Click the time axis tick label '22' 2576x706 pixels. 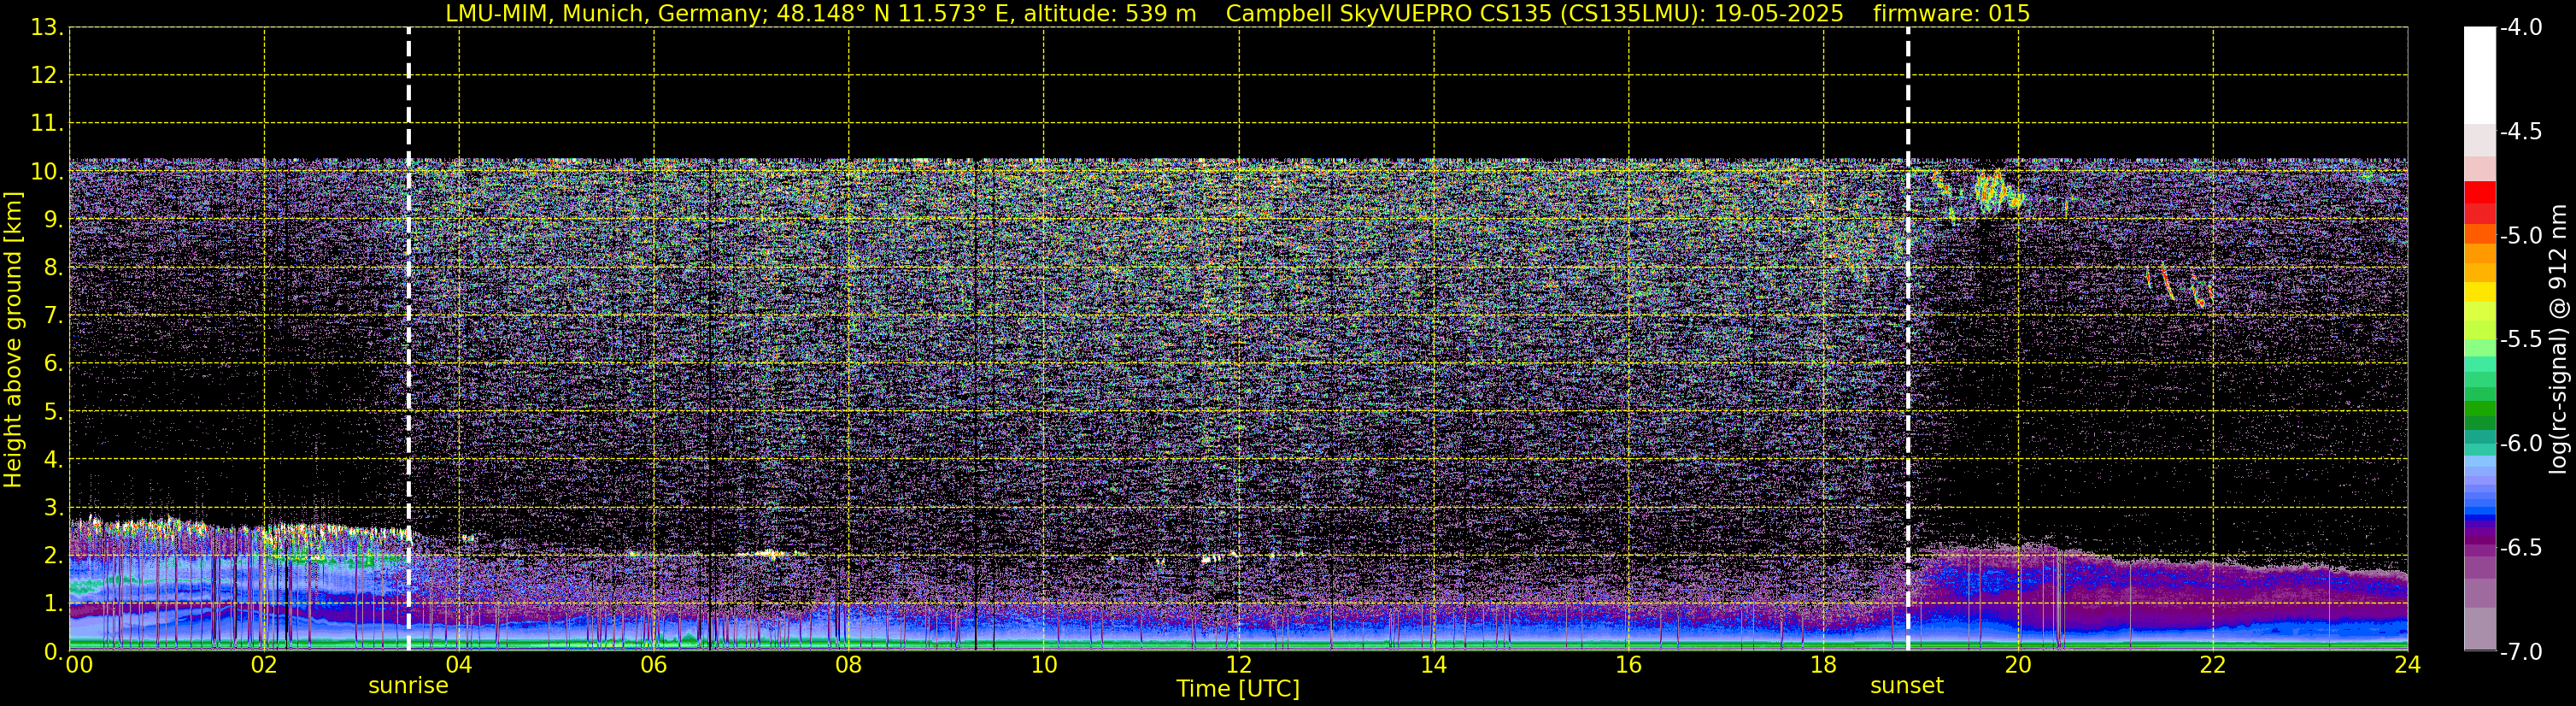point(2213,665)
